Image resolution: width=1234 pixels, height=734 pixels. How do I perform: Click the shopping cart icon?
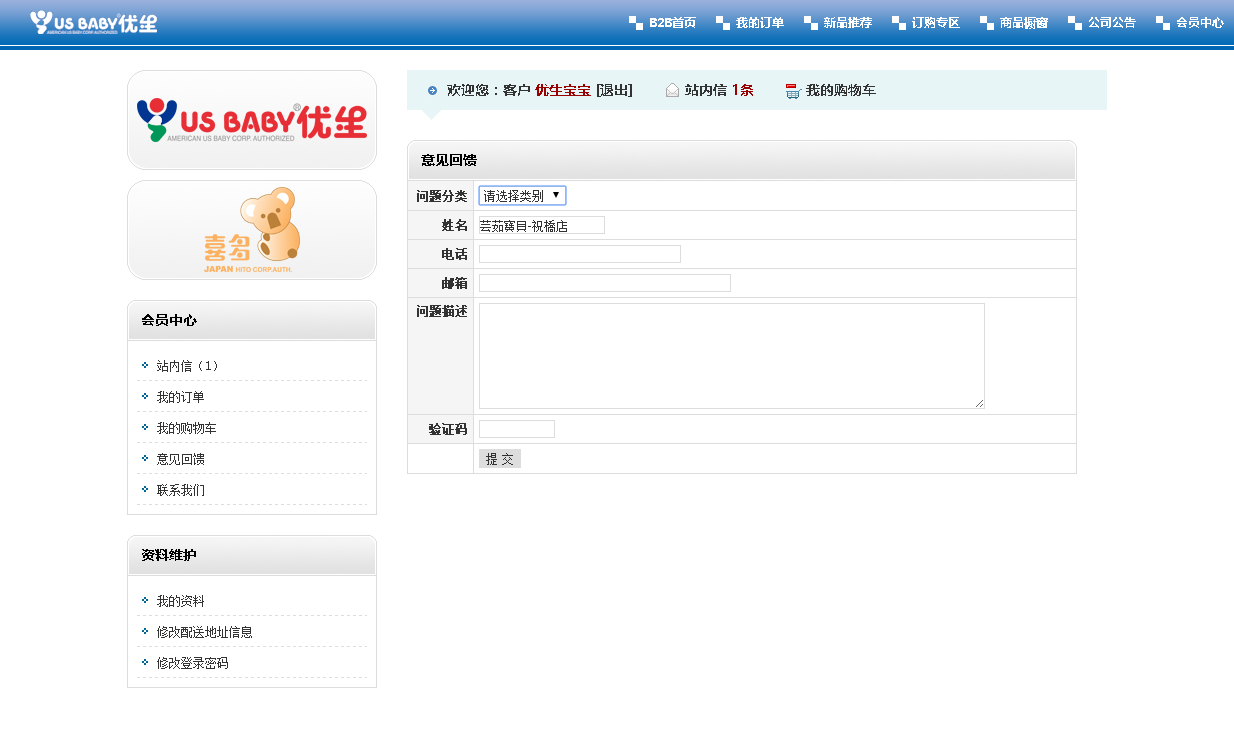click(x=793, y=91)
